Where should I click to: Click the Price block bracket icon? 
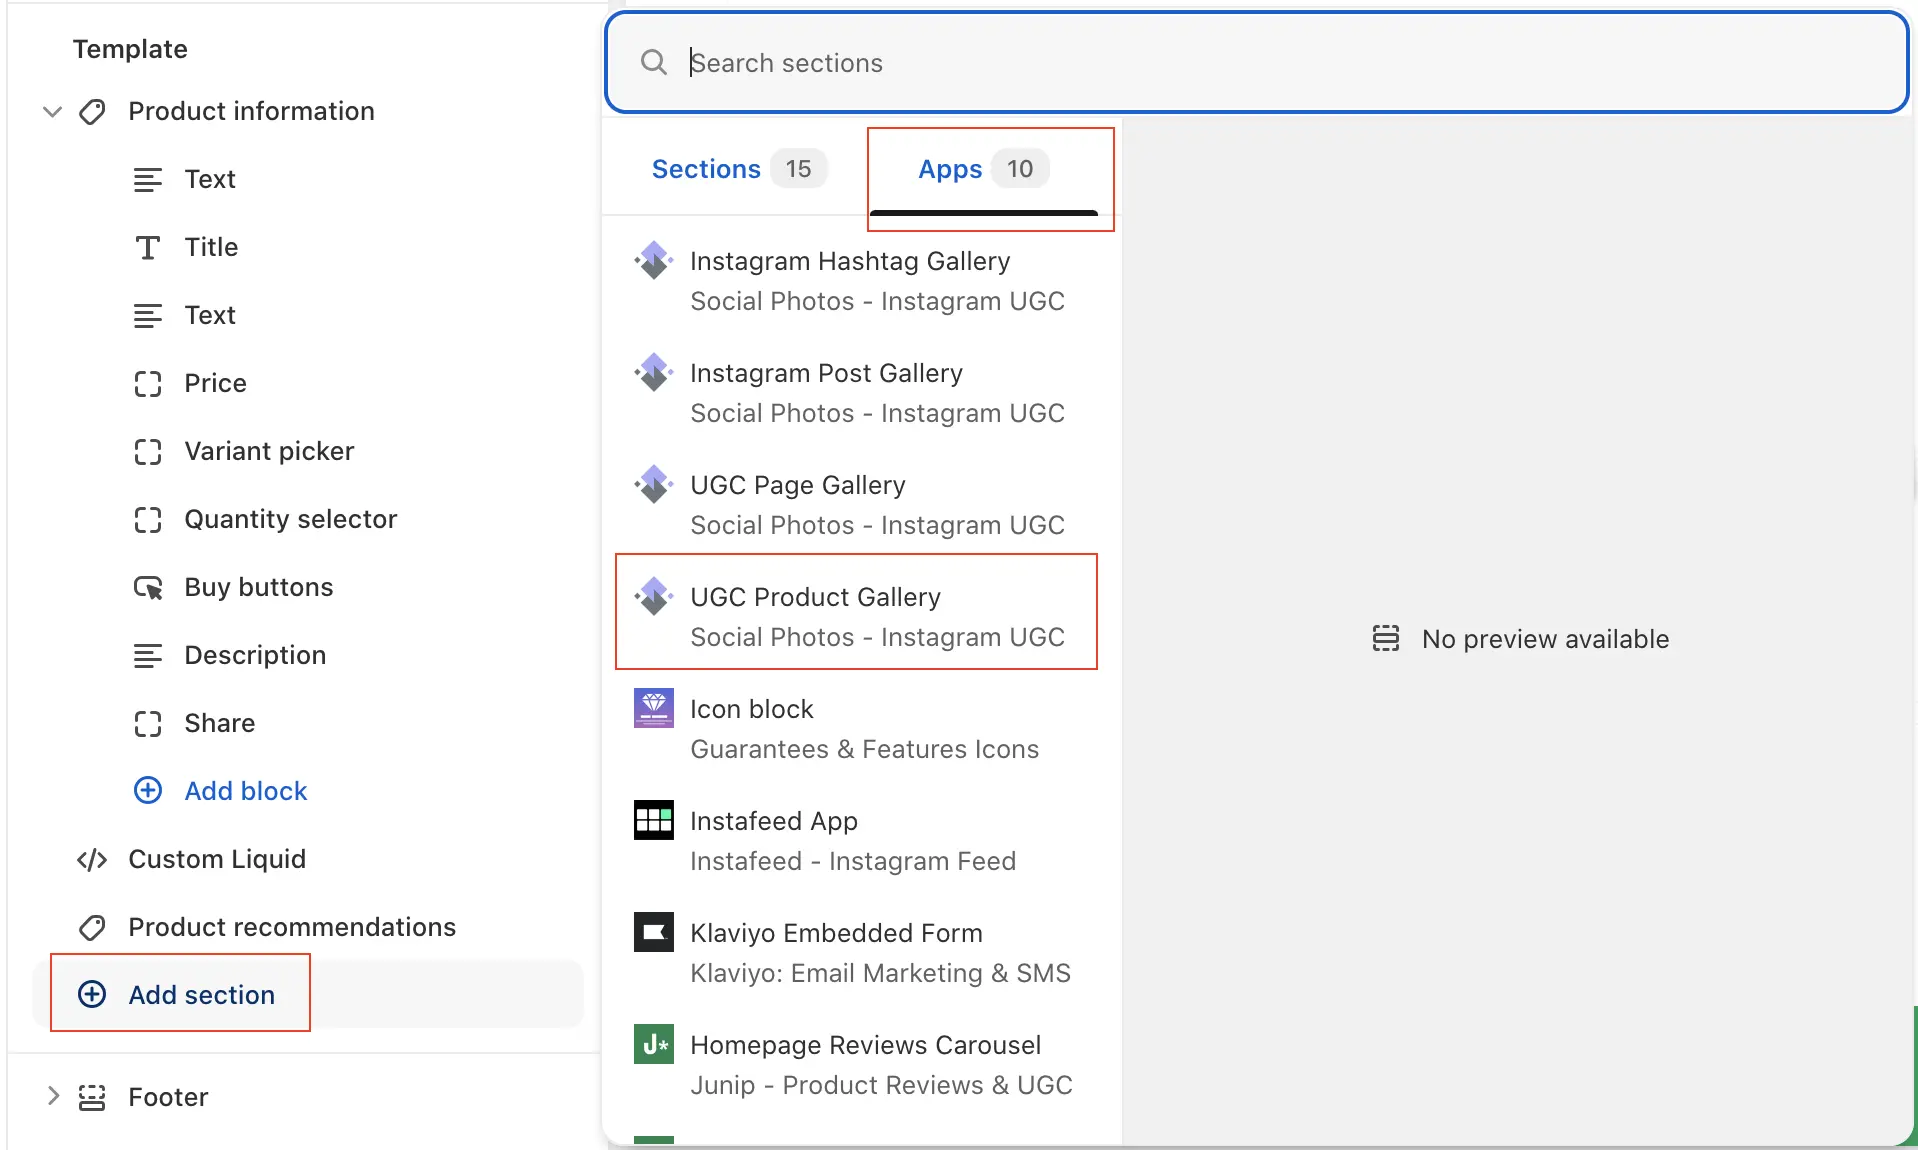tap(148, 384)
